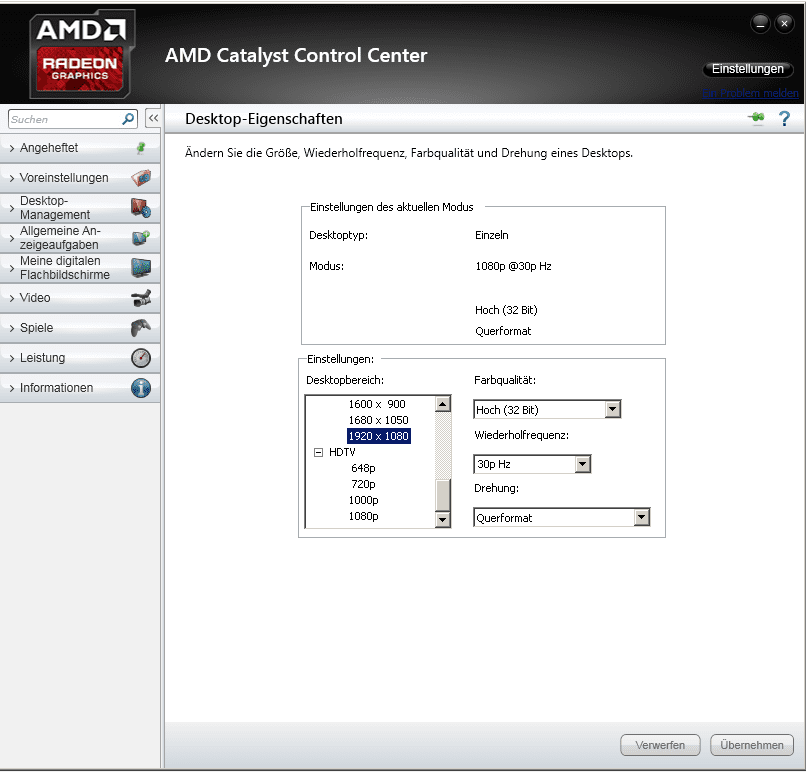
Task: Select 720p HDTV mode
Action: [x=363, y=484]
